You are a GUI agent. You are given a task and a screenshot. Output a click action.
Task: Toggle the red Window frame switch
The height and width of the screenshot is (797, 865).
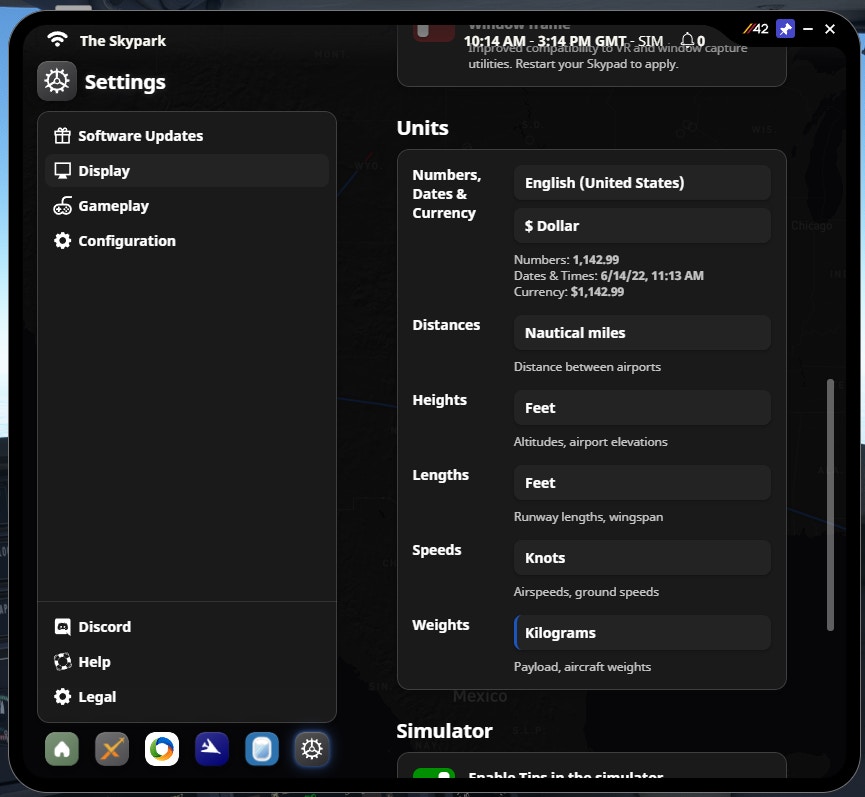(x=435, y=32)
